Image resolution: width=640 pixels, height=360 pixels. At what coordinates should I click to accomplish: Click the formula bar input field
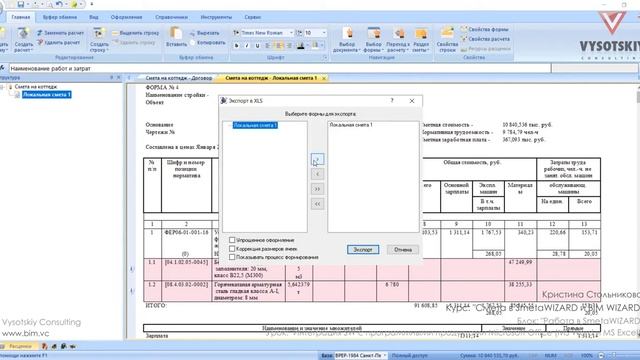[280, 69]
